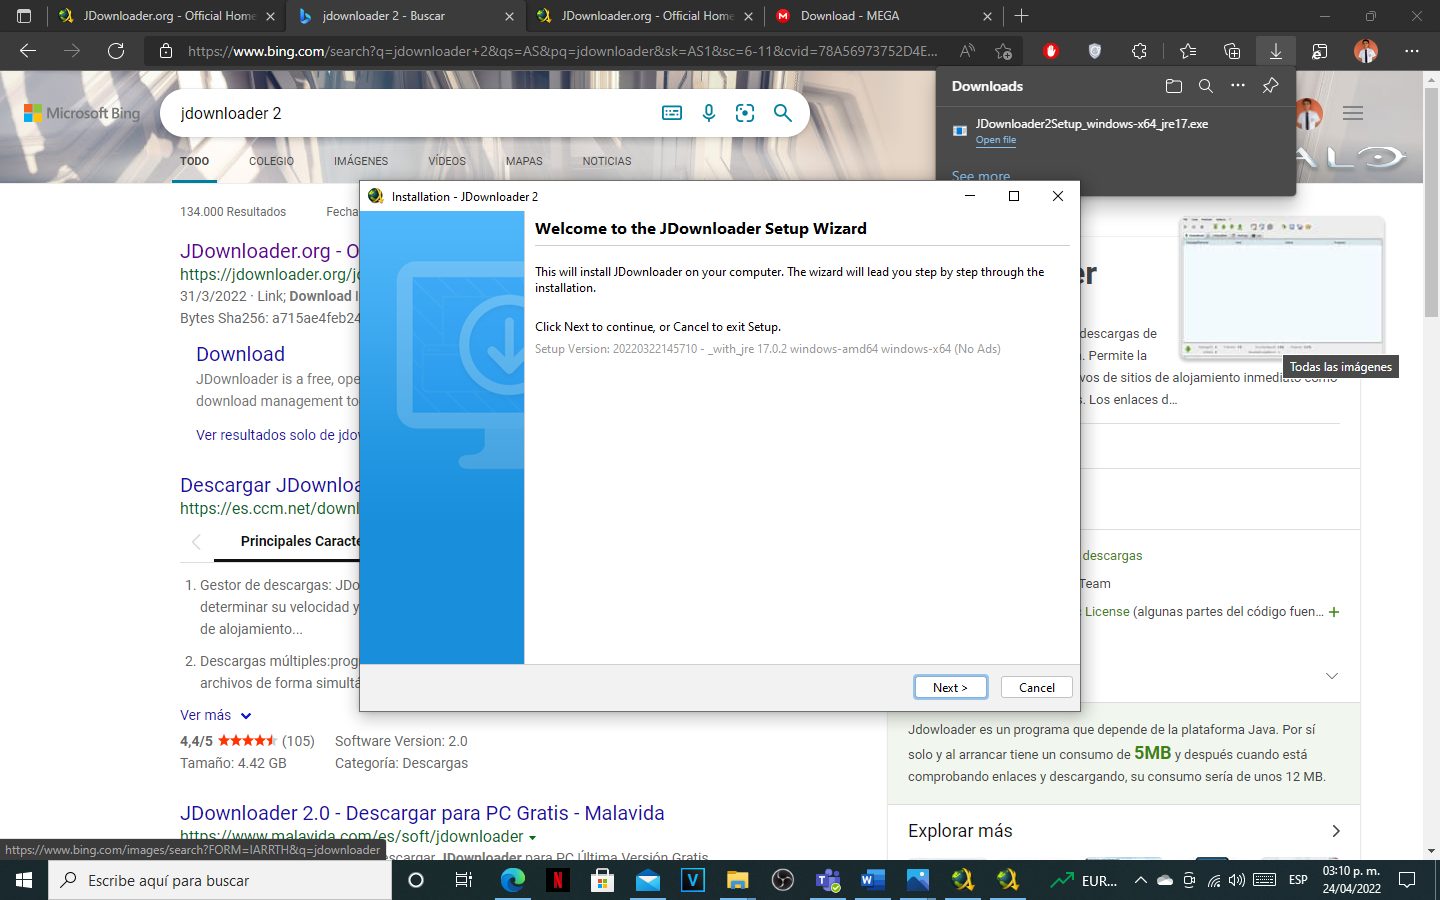Image resolution: width=1440 pixels, height=900 pixels.
Task: Open the 'Download' sublink in first result
Action: (x=240, y=354)
